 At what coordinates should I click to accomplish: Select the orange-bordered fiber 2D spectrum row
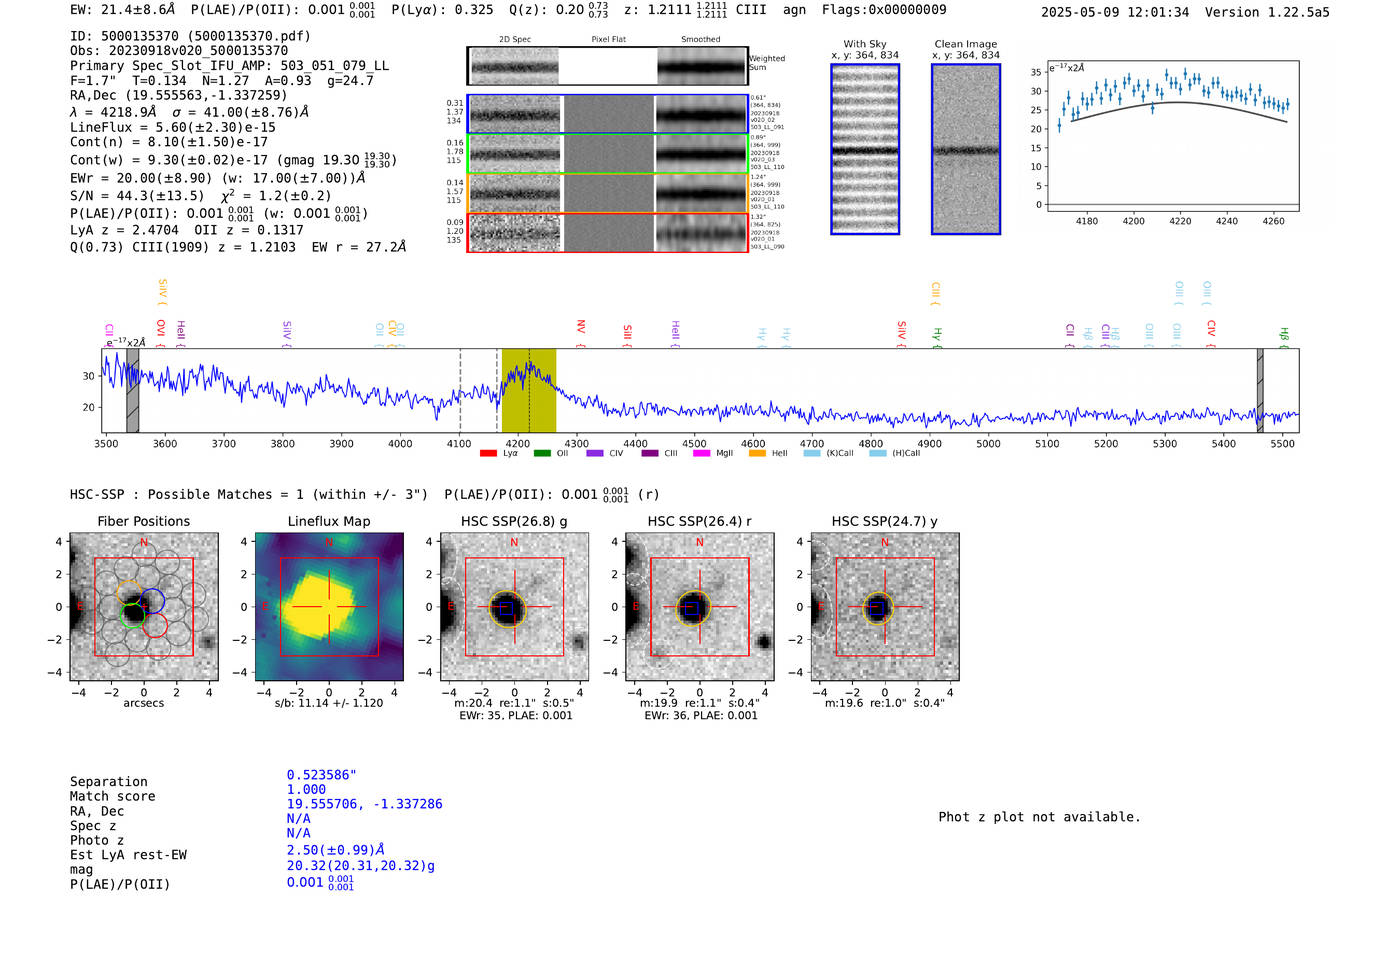(608, 193)
